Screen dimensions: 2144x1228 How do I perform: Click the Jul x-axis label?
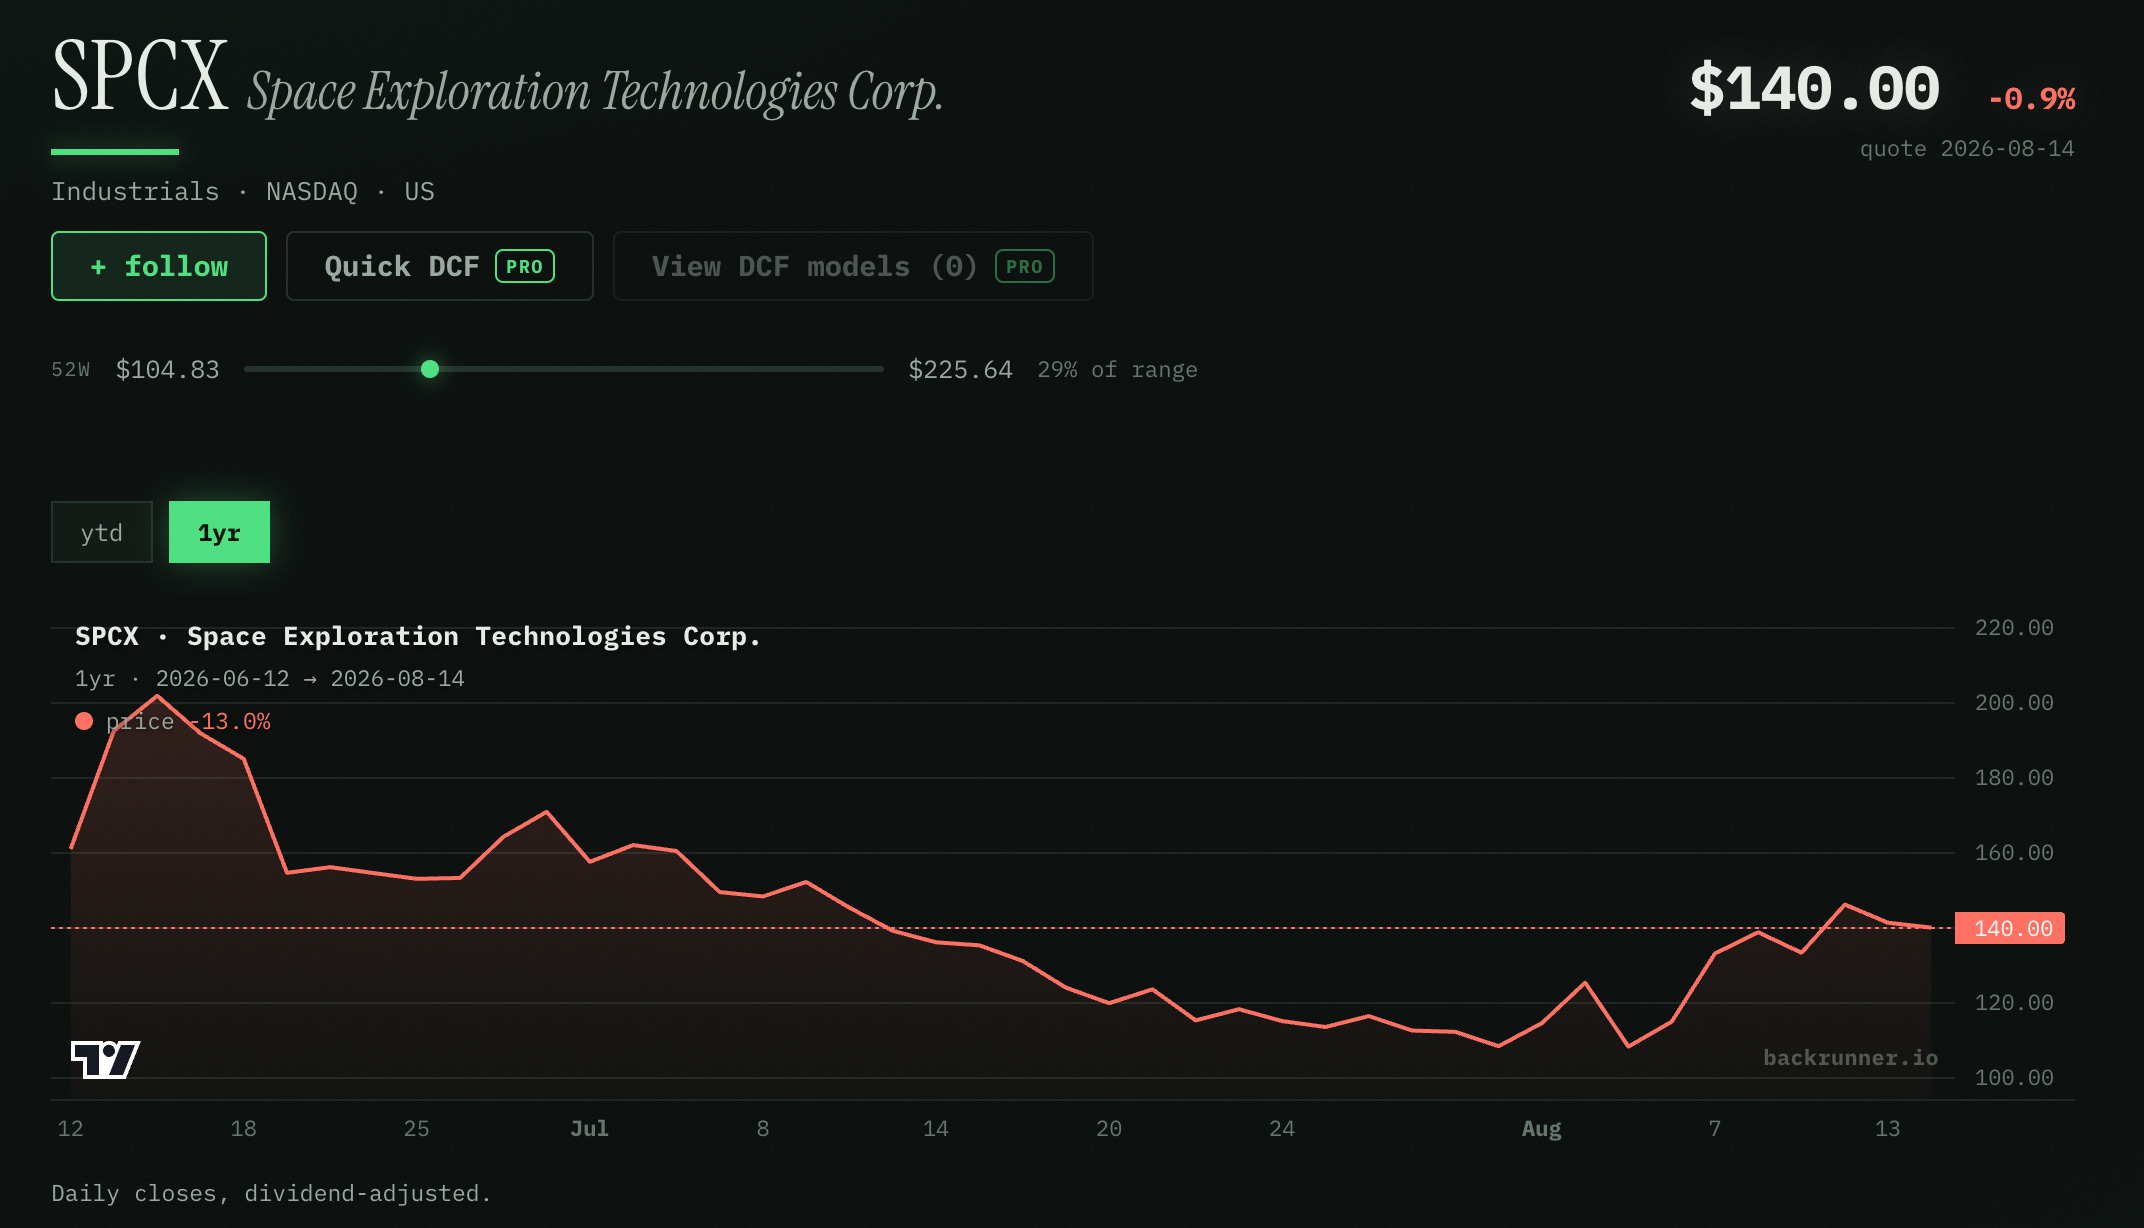click(x=589, y=1129)
